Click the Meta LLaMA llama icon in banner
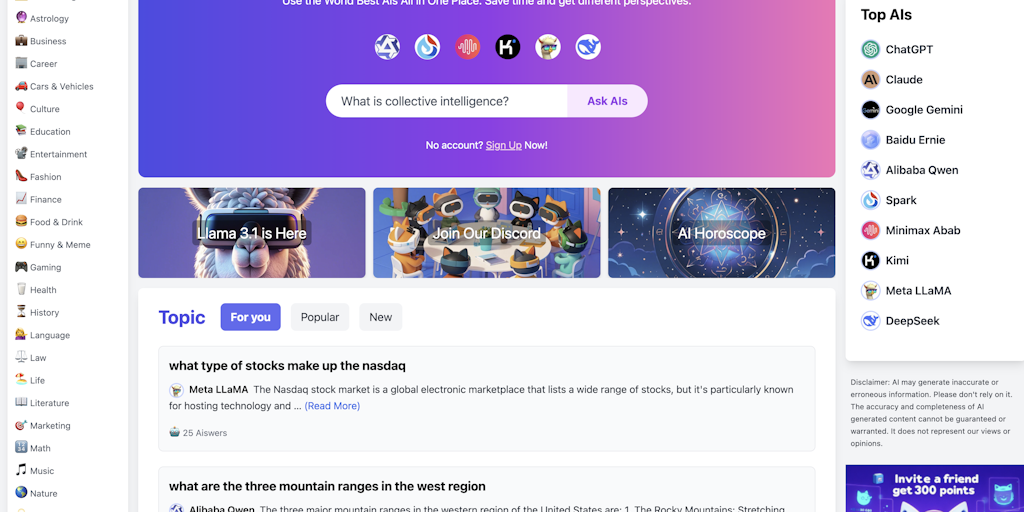Viewport: 1024px width, 512px height. 548,47
